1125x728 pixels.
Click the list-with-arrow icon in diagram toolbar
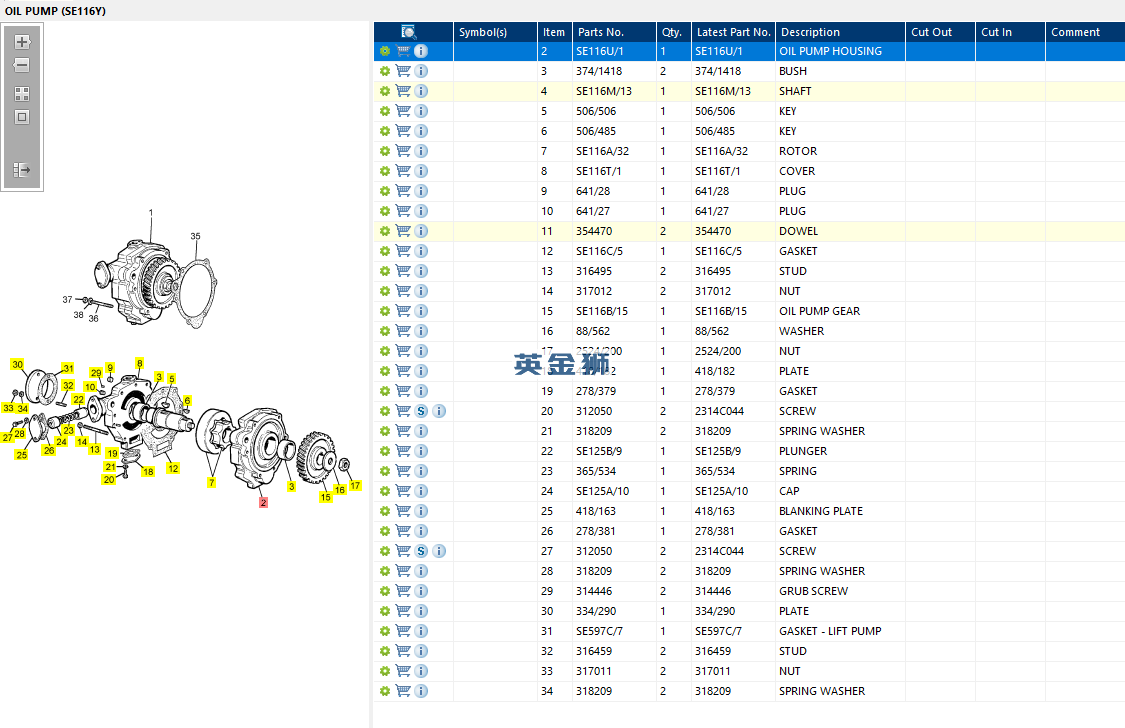click(22, 170)
